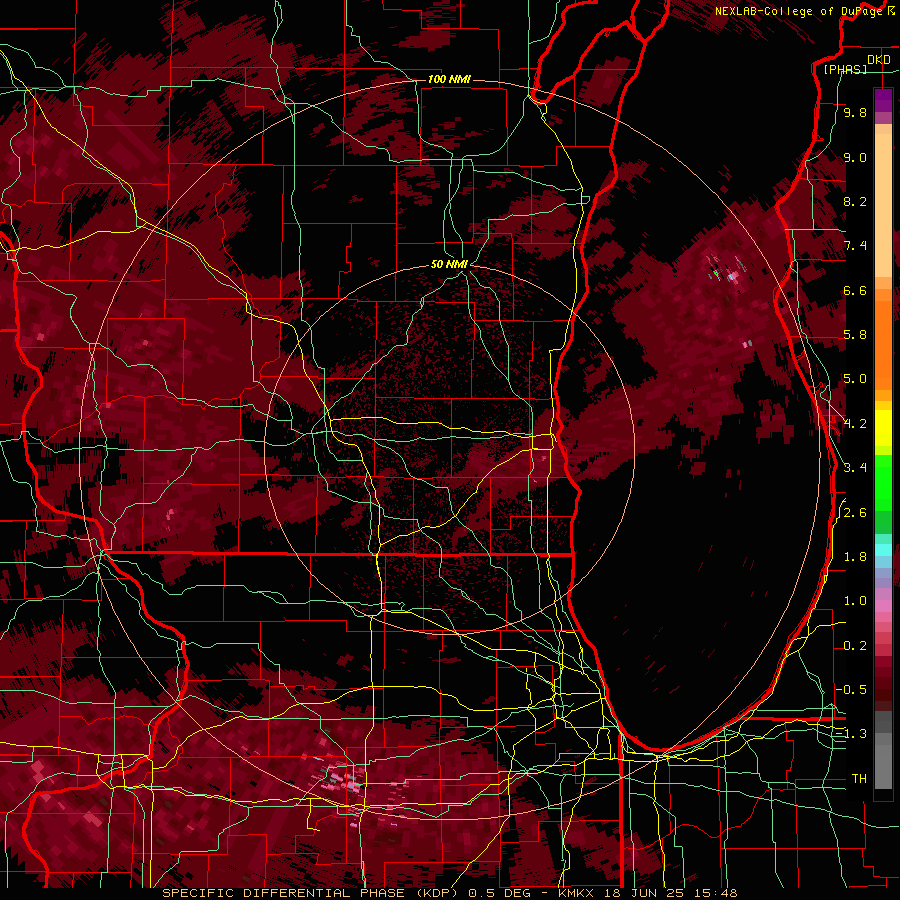Click the -0.5 scale value

852,690
